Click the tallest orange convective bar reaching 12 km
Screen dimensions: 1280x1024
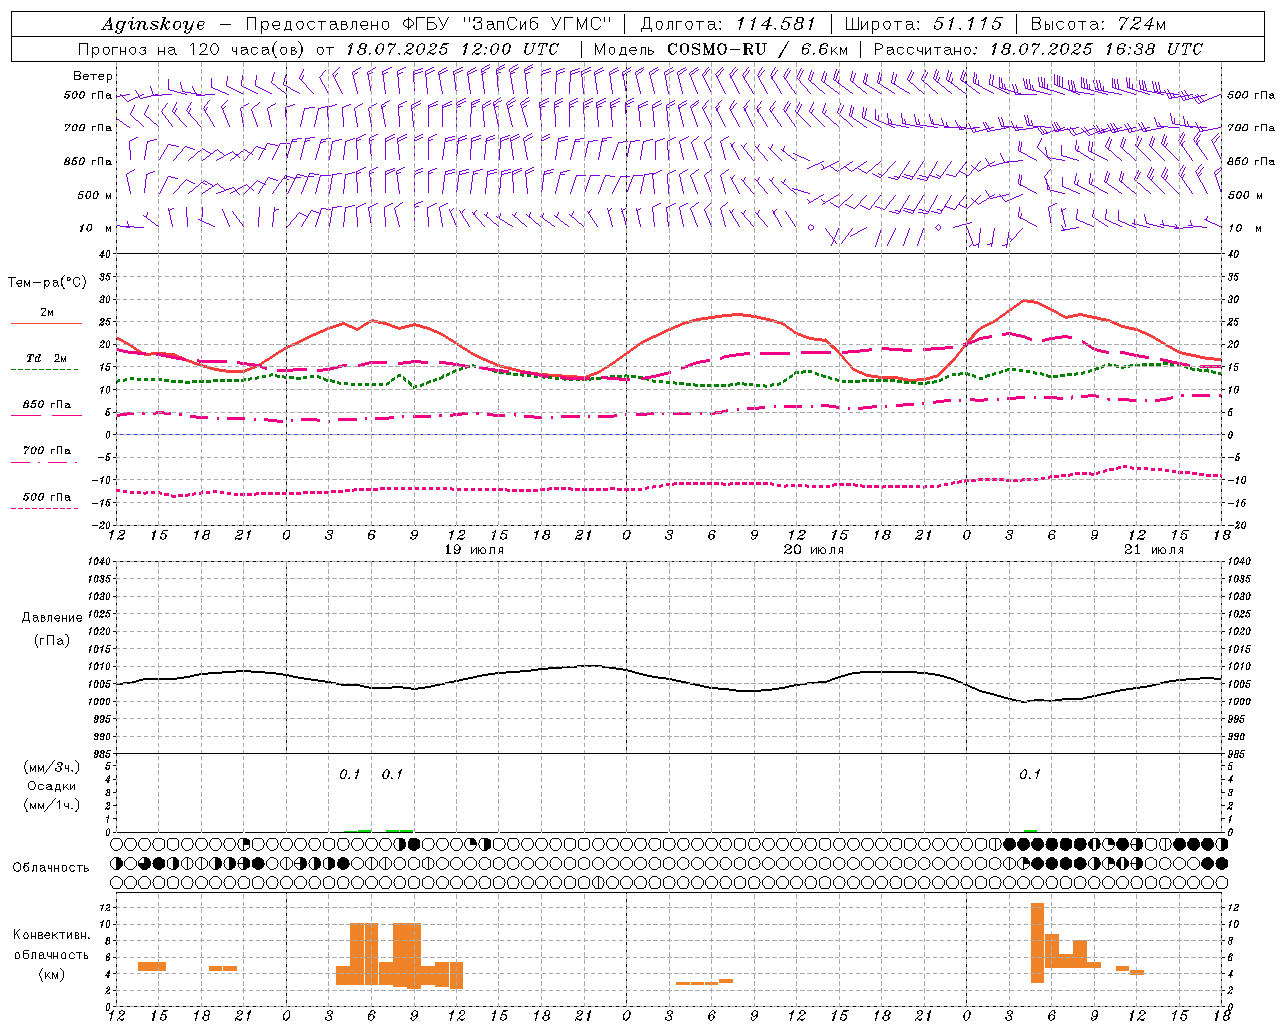coord(1037,943)
